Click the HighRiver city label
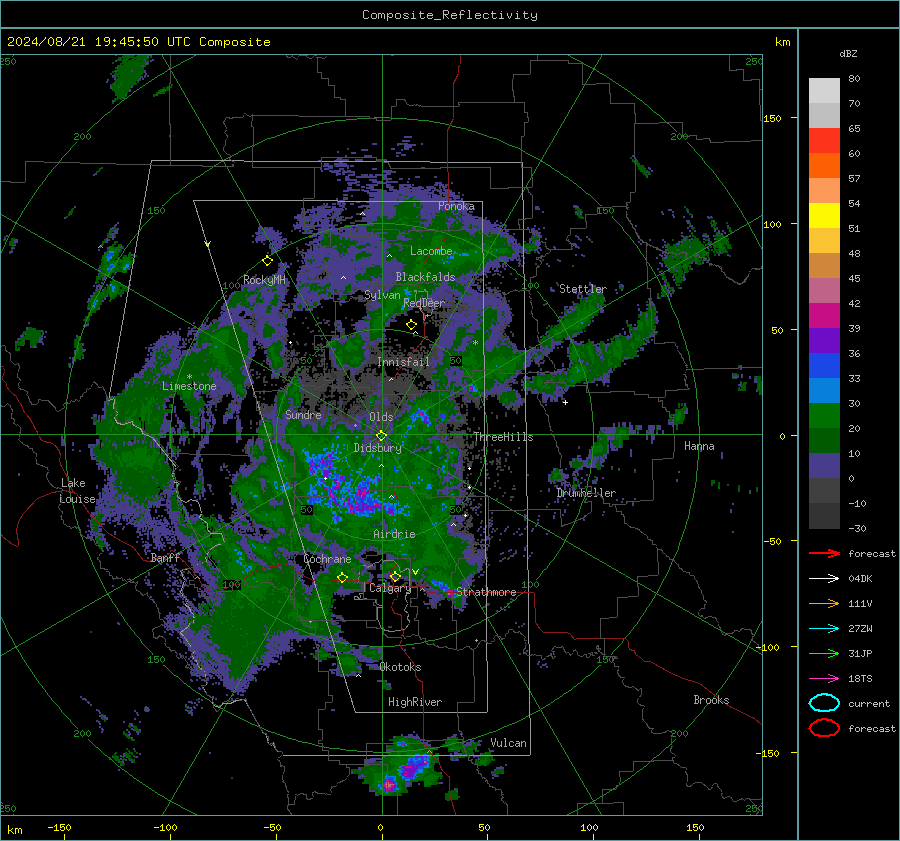900x841 pixels. click(415, 702)
